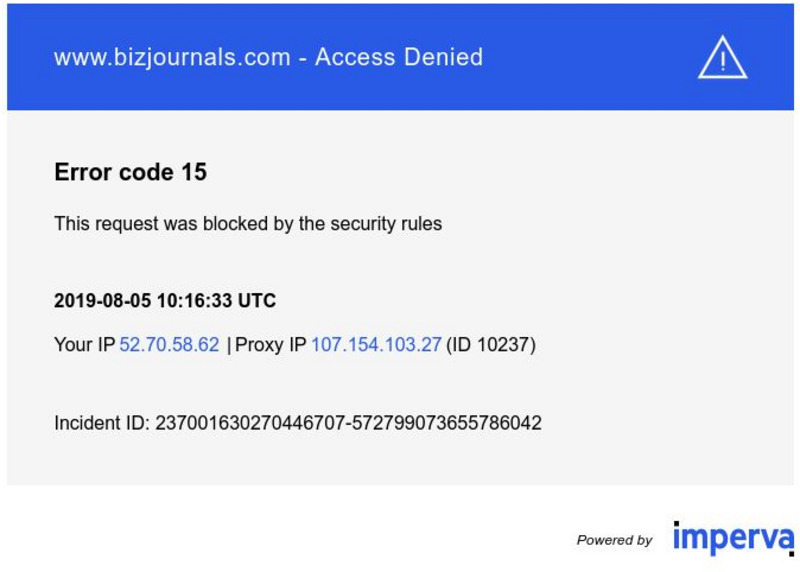Screen dimensions: 800x572
Task: Click the "Your IP" label
Action: [84, 345]
